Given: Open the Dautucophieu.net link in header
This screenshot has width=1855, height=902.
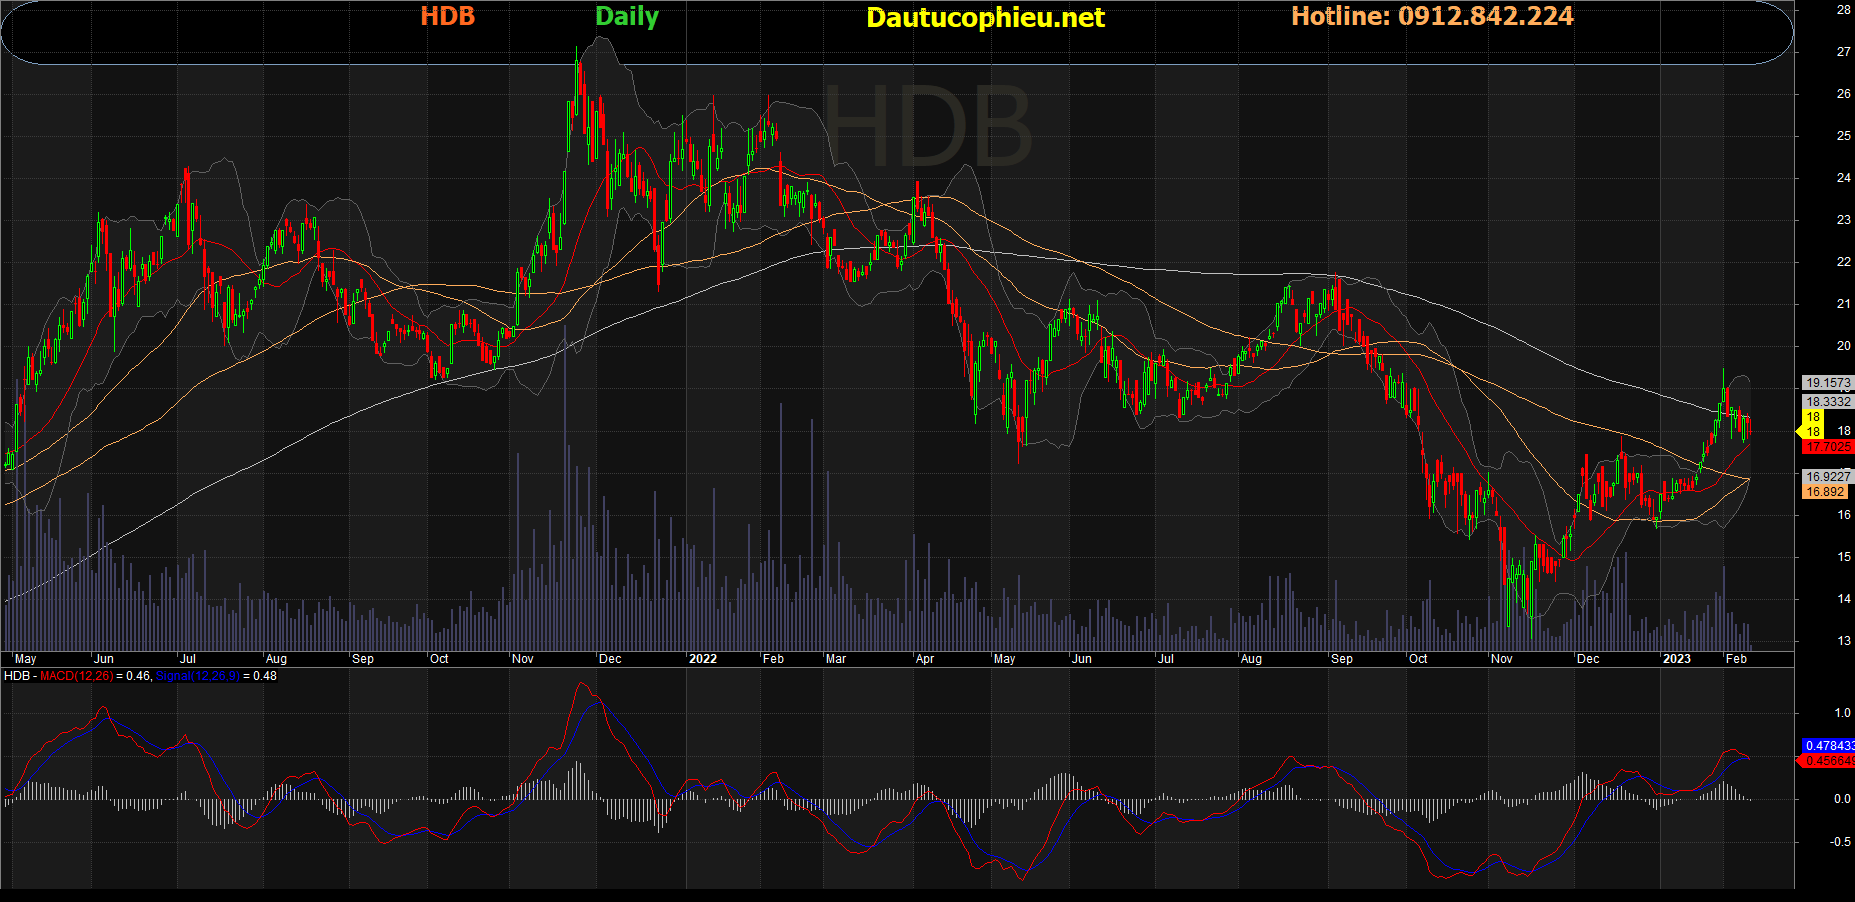Looking at the screenshot, I should pos(985,18).
